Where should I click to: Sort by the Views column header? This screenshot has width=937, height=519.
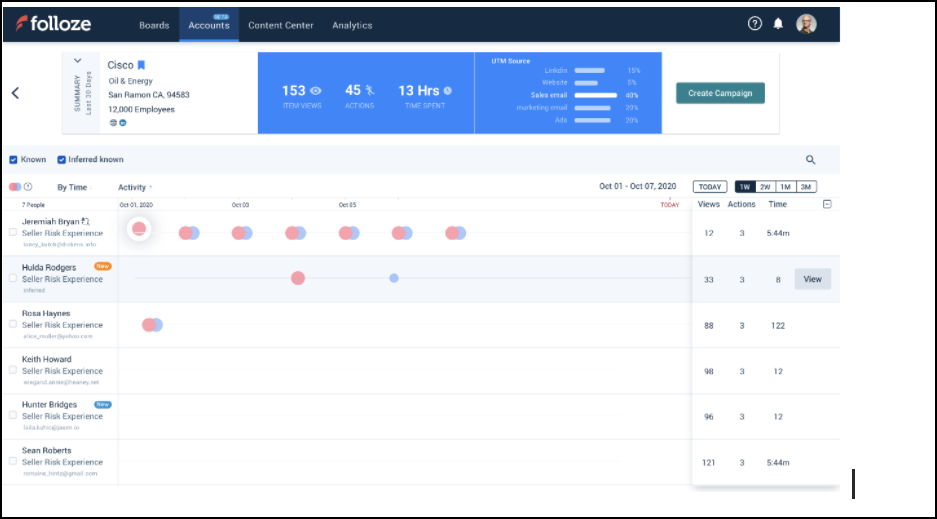[708, 204]
